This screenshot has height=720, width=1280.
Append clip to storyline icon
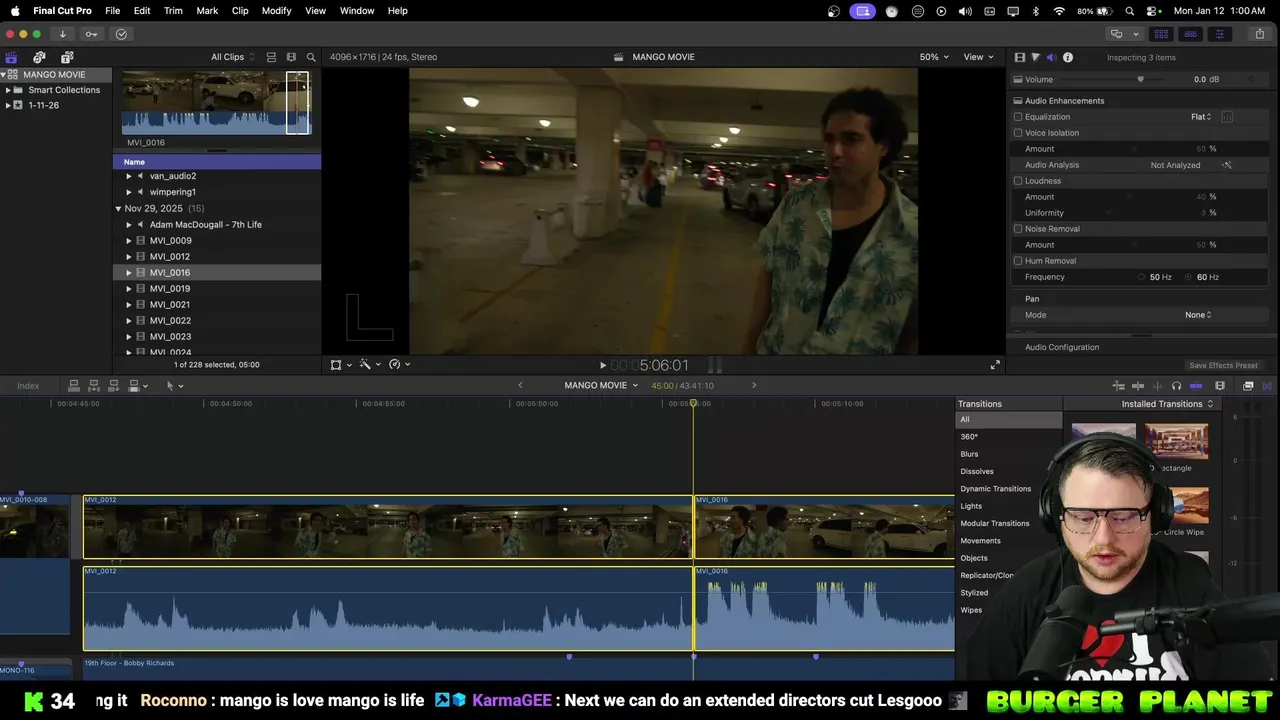tap(114, 386)
